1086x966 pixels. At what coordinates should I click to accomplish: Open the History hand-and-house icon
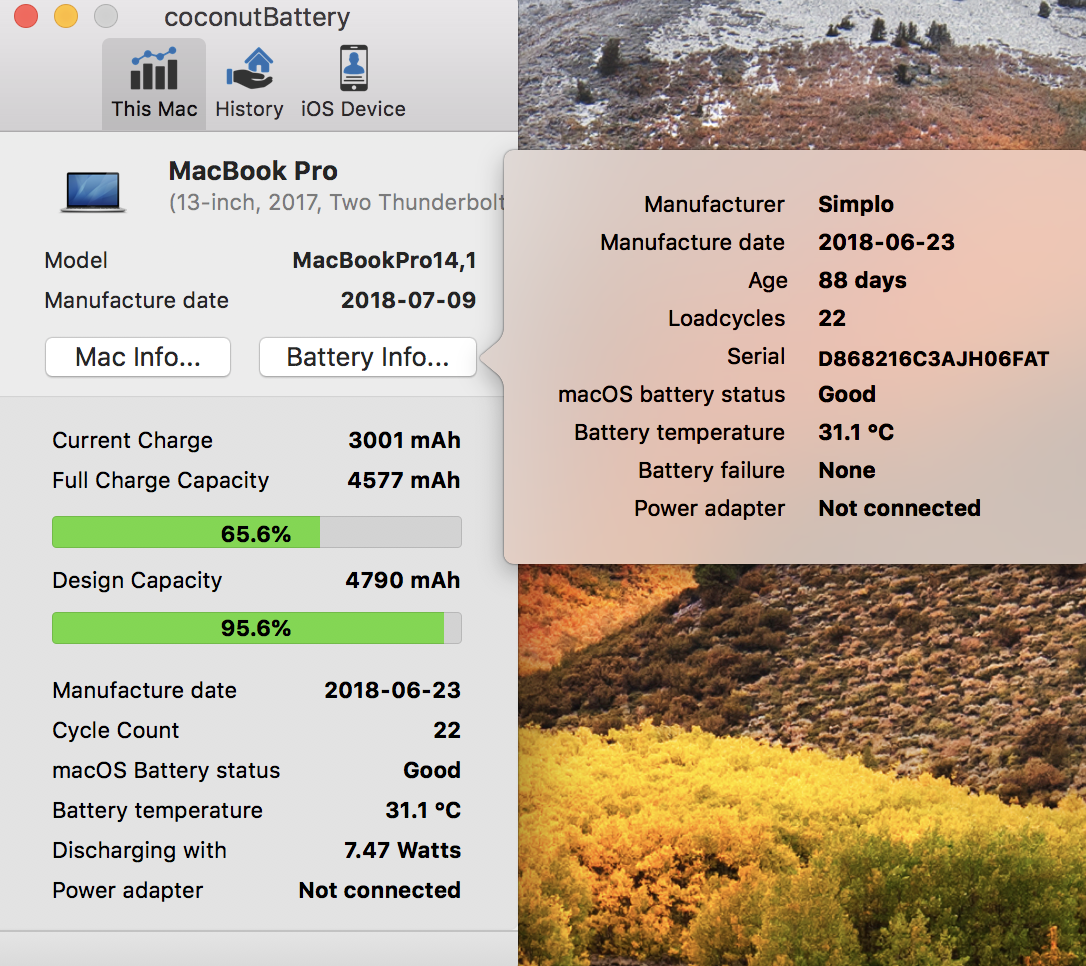249,69
